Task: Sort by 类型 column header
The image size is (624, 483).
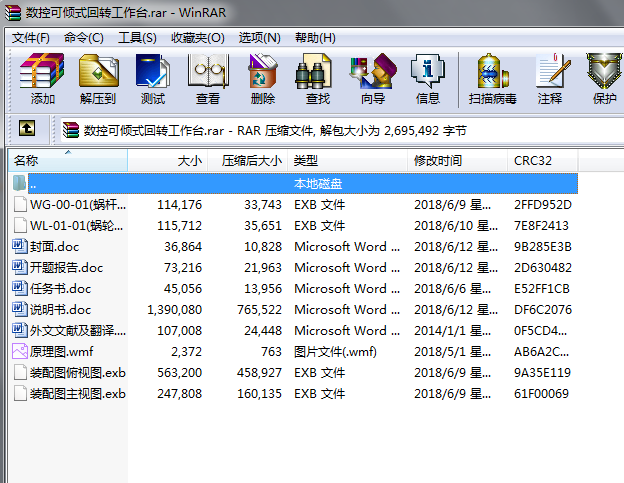Action: [x=348, y=160]
